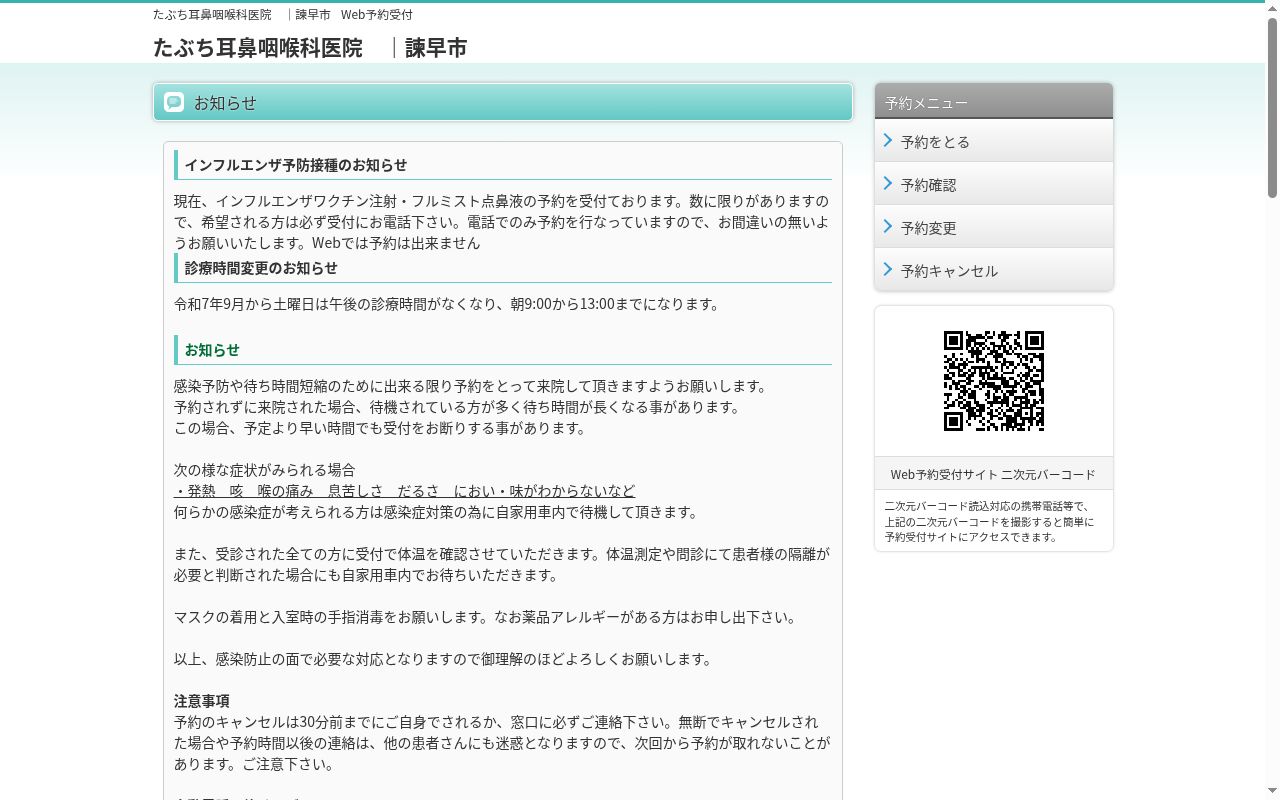This screenshot has height=800, width=1280.
Task: Click the chevron arrow next to 予約キャンセル
Action: pyautogui.click(x=888, y=270)
